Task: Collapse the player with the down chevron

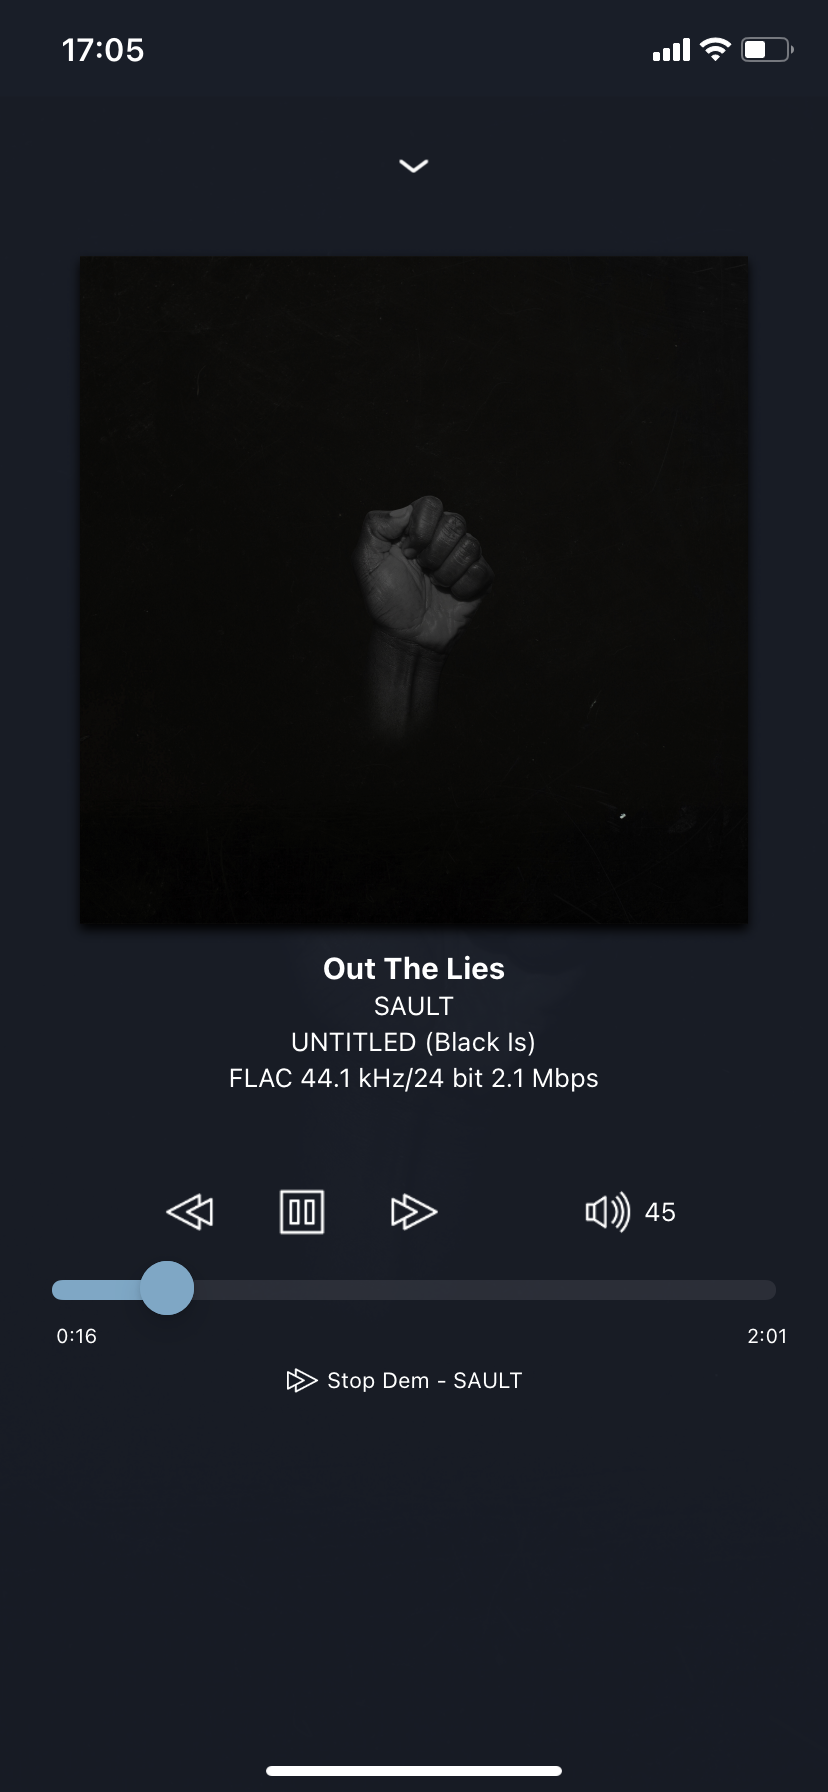Action: [413, 166]
